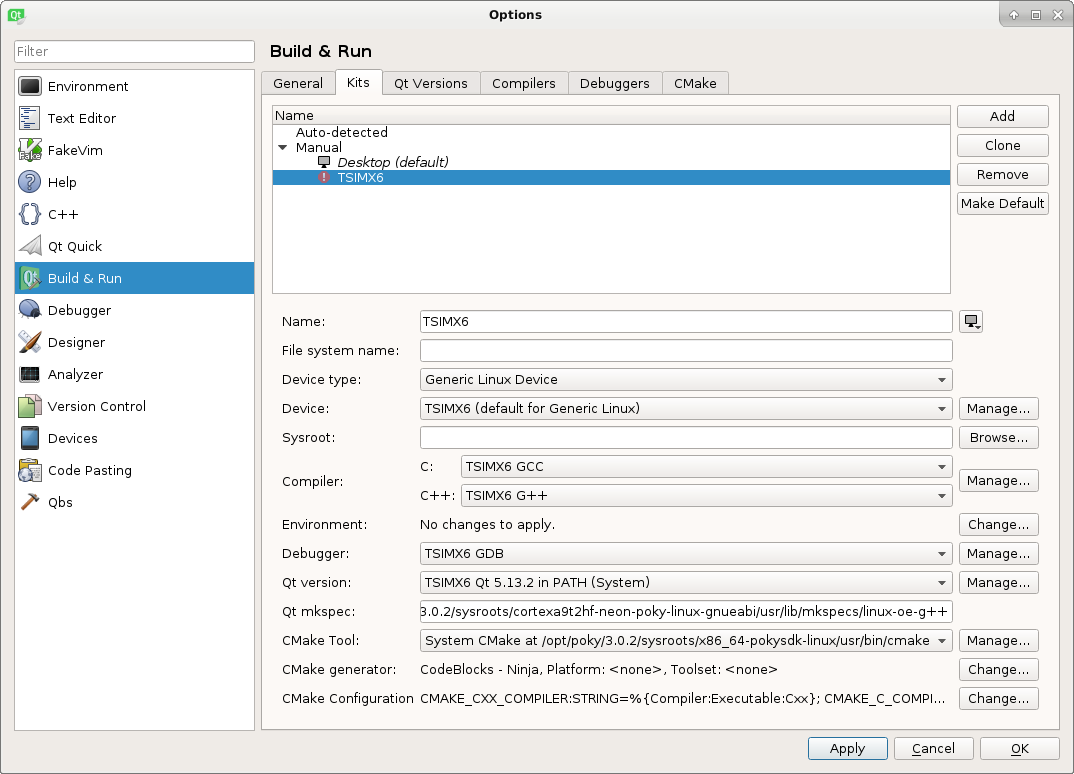Expand the C++ compiler combo box
Viewport: 1074px width, 774px height.
[706, 495]
